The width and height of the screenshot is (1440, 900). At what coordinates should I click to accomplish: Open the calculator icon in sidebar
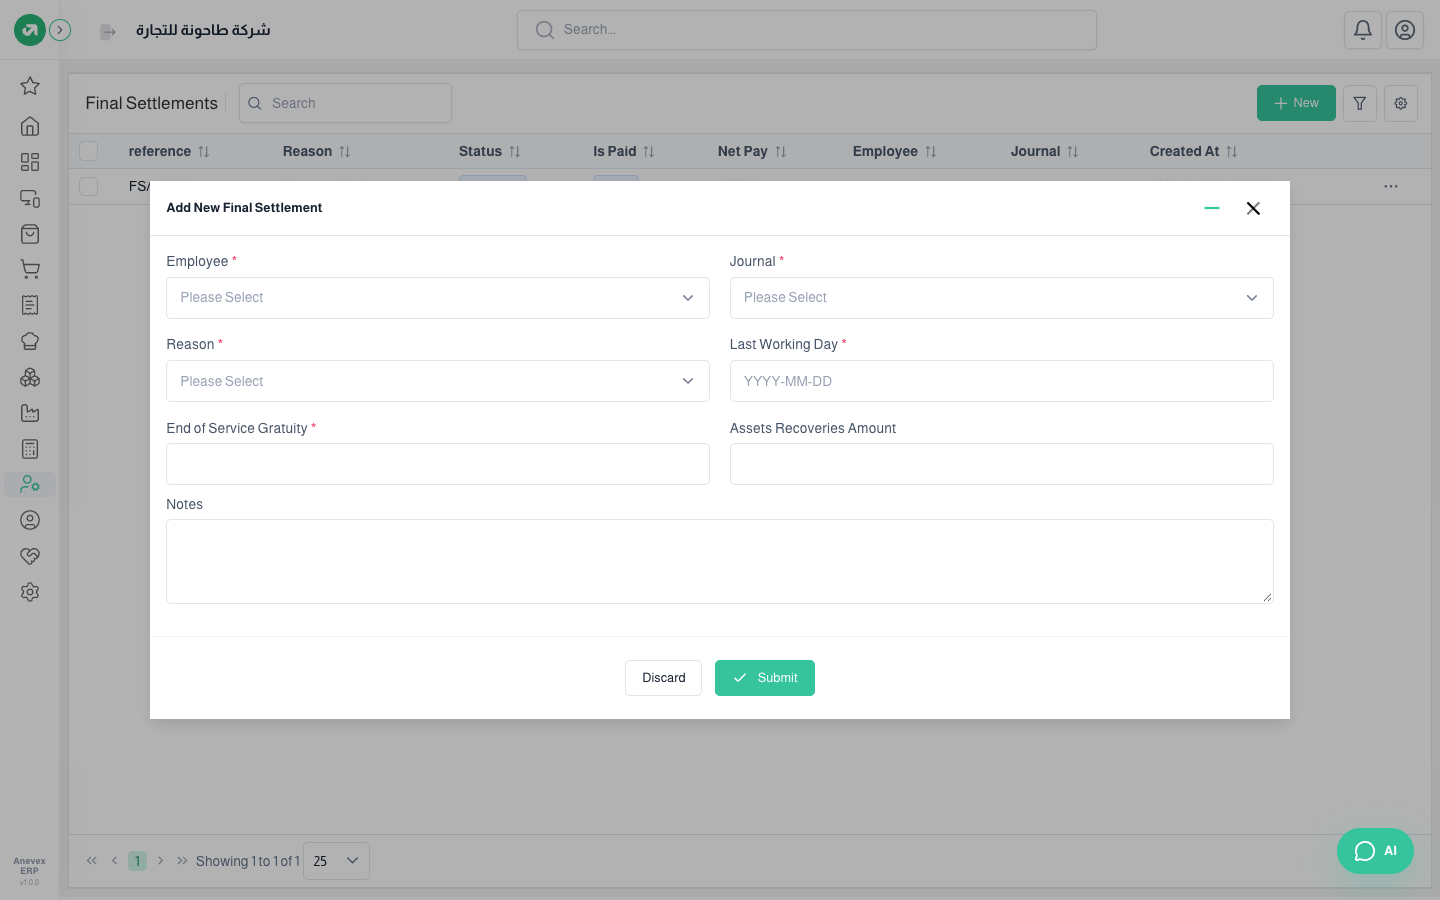pos(30,449)
